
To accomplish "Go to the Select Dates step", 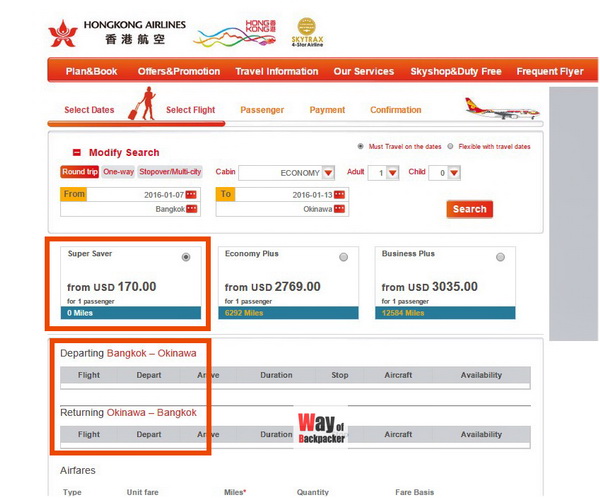I will (89, 110).
